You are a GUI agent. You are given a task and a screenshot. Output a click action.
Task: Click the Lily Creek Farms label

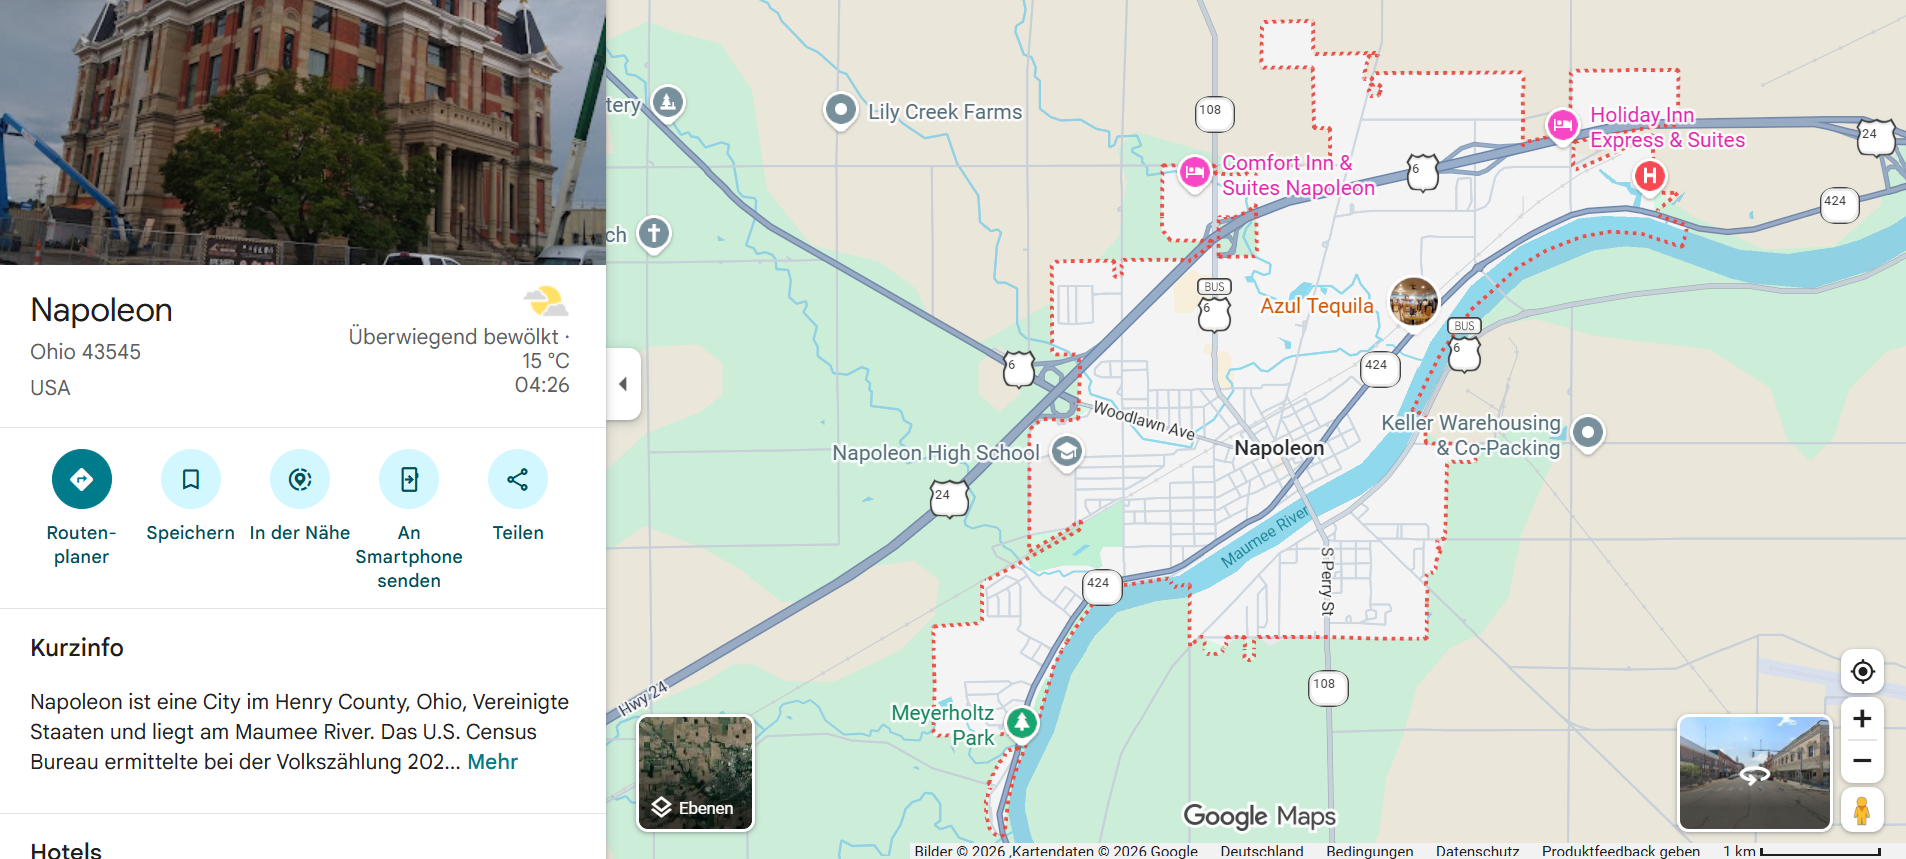(945, 112)
